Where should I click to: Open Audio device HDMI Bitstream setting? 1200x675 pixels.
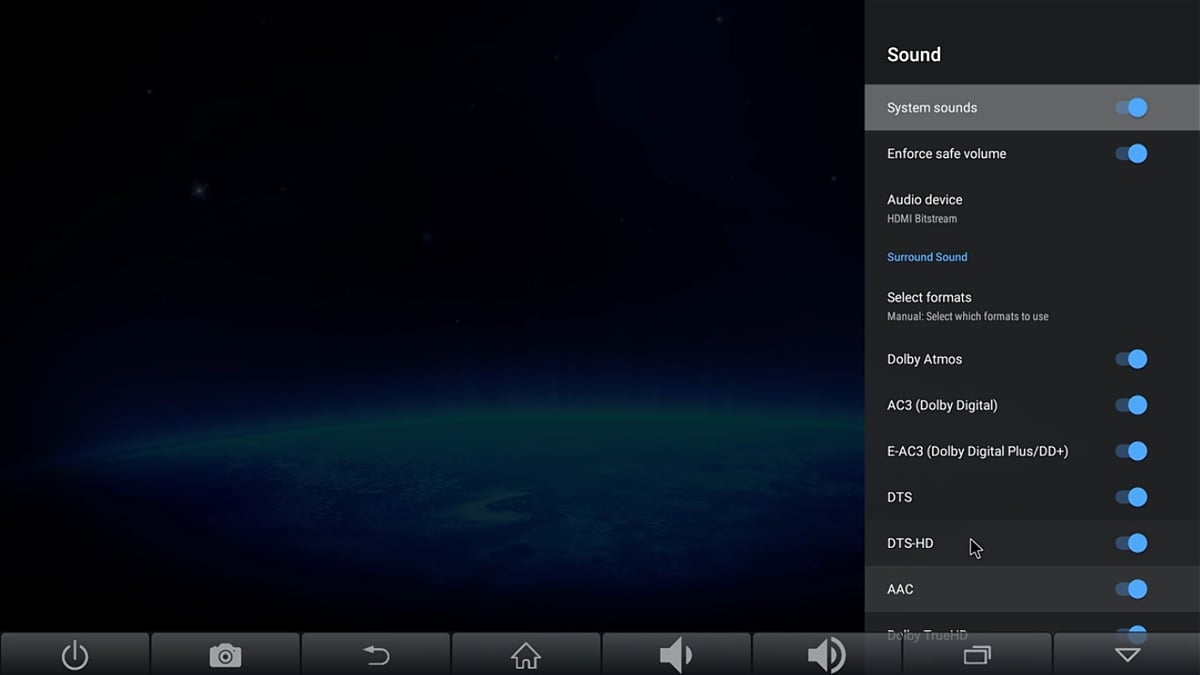point(925,208)
